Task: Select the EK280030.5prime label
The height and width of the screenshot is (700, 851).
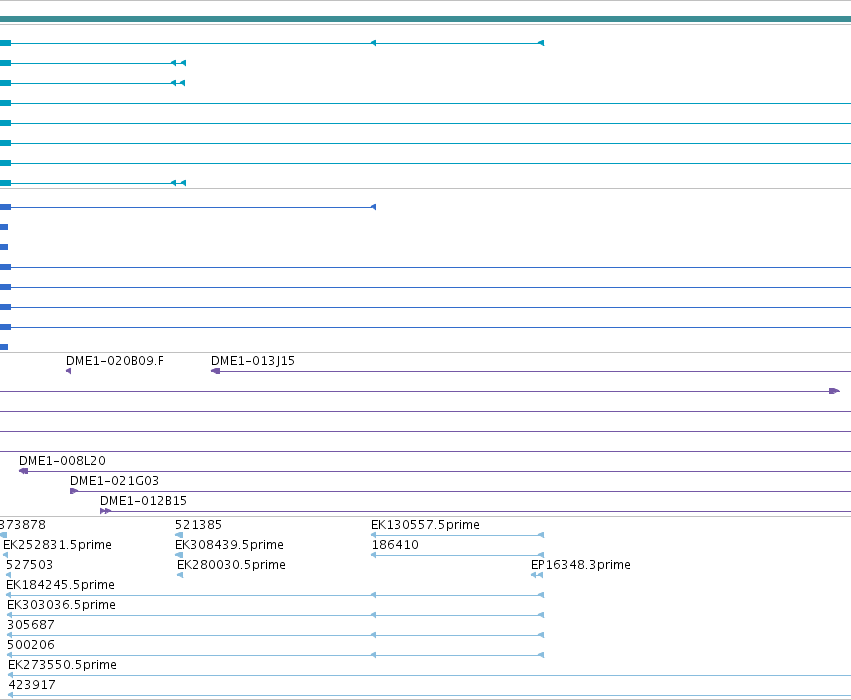Action: [x=231, y=565]
